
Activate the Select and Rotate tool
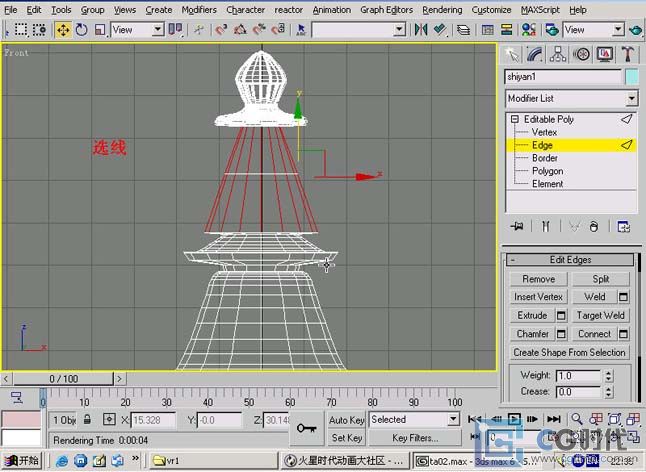pos(81,30)
